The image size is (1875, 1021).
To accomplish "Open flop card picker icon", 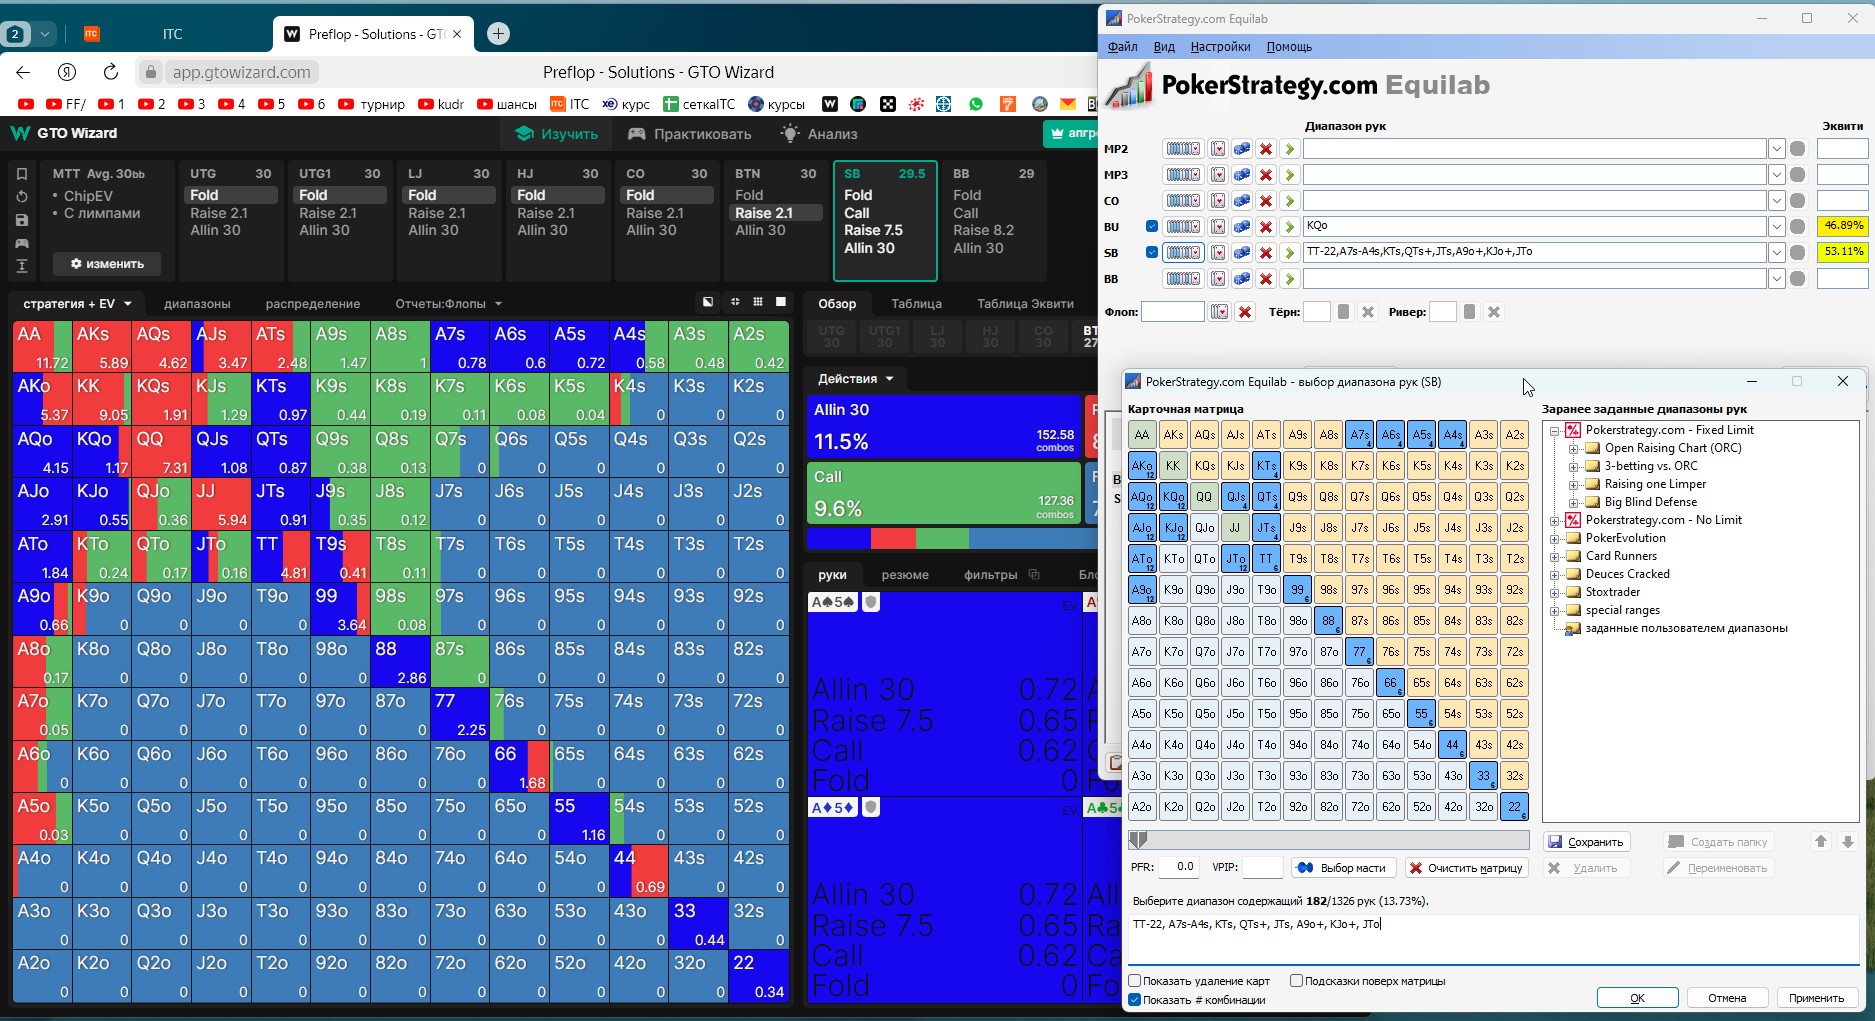I will pyautogui.click(x=1219, y=312).
